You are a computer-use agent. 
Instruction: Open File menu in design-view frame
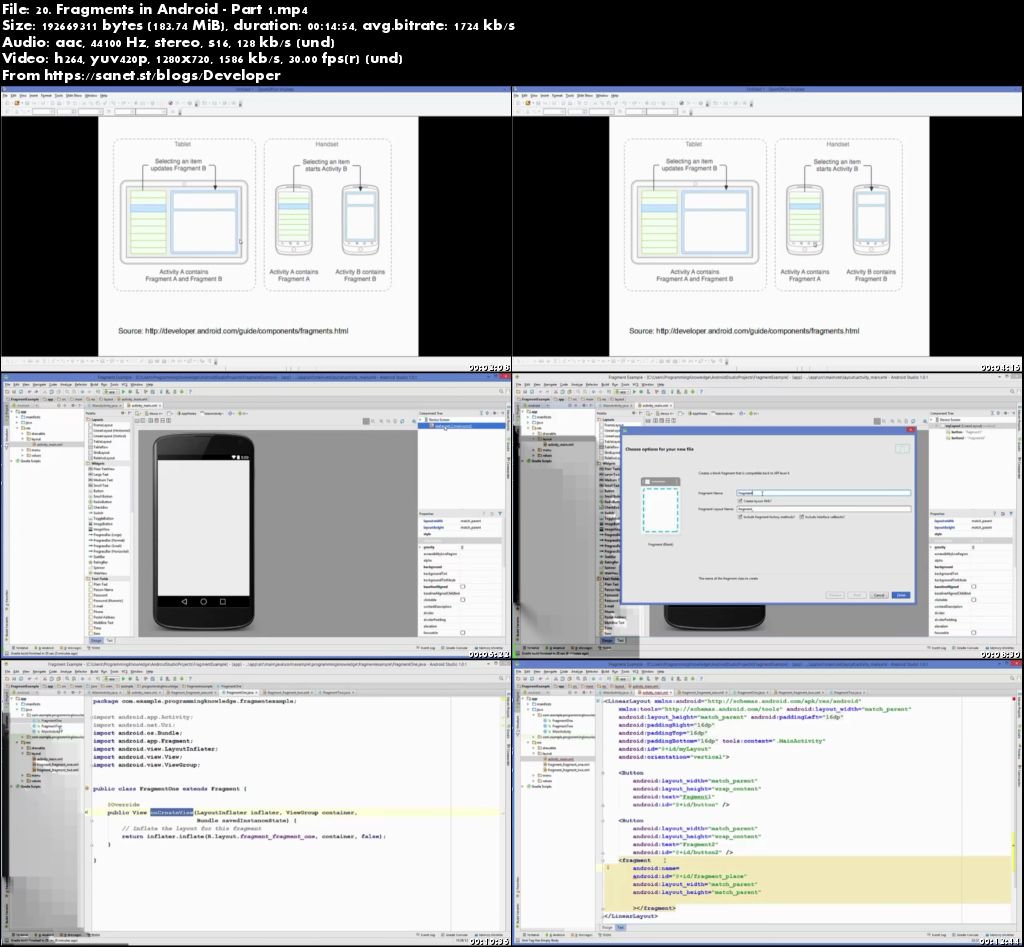pyautogui.click(x=7, y=385)
